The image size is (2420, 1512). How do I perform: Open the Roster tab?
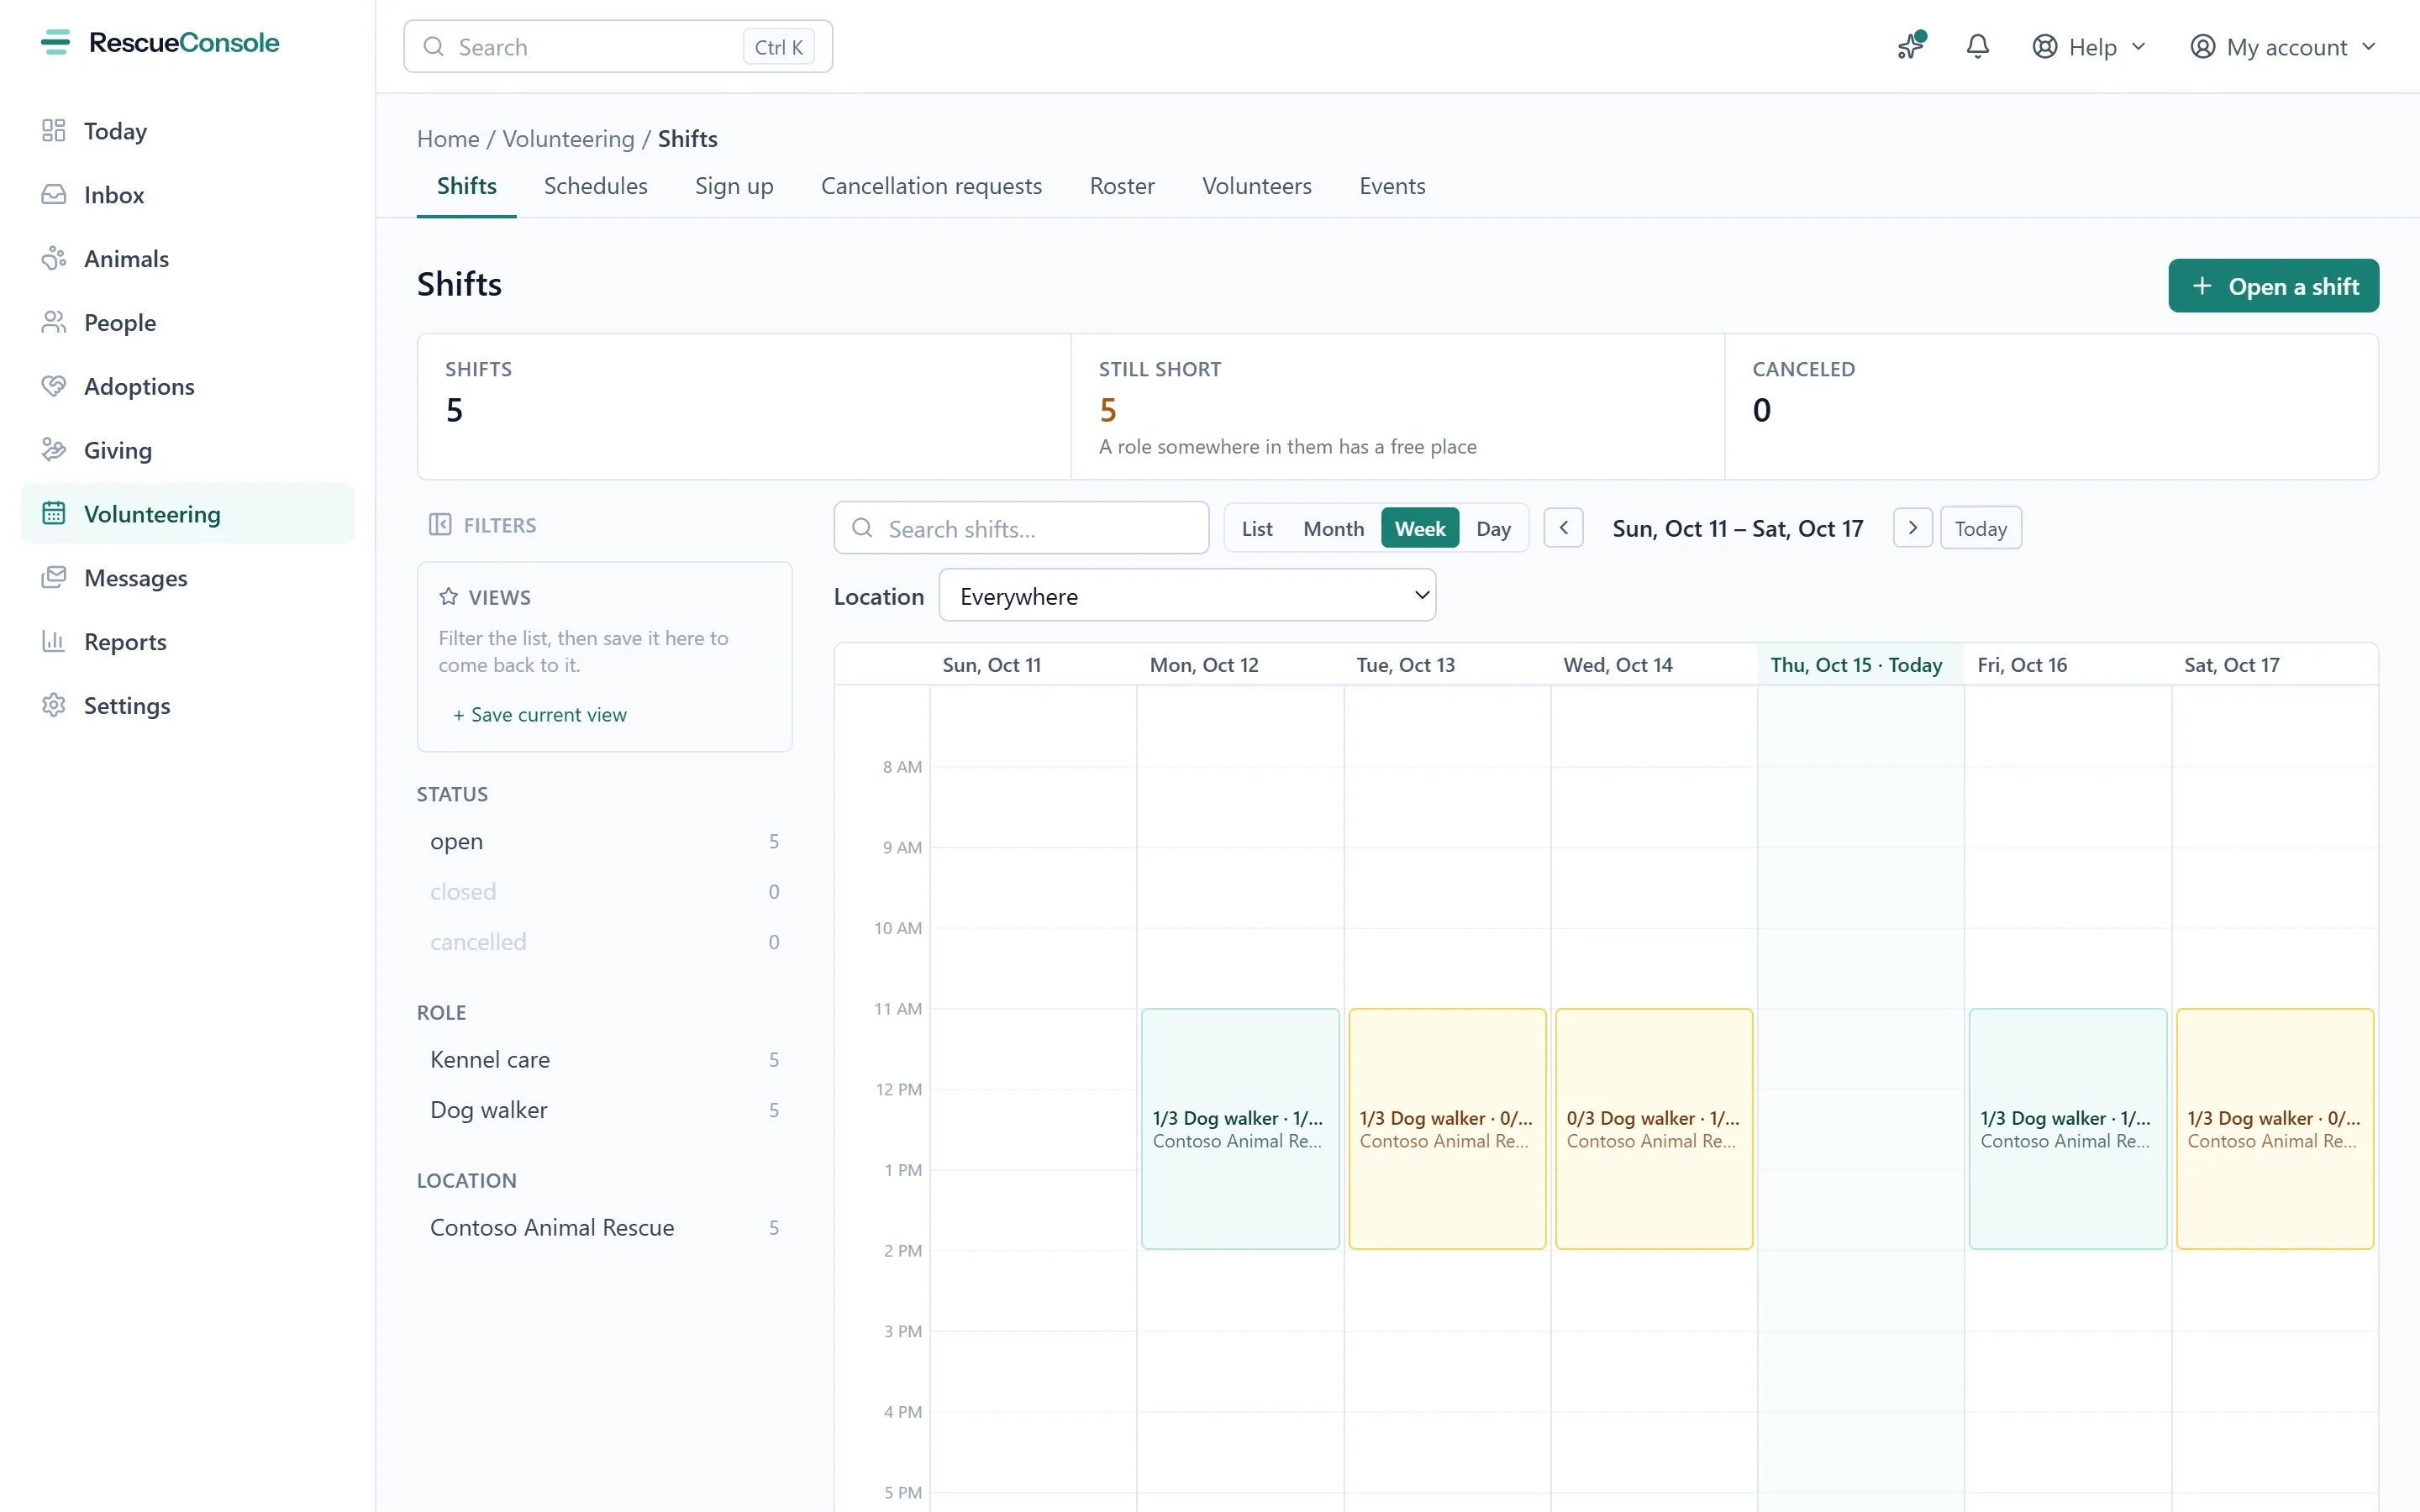tap(1122, 186)
